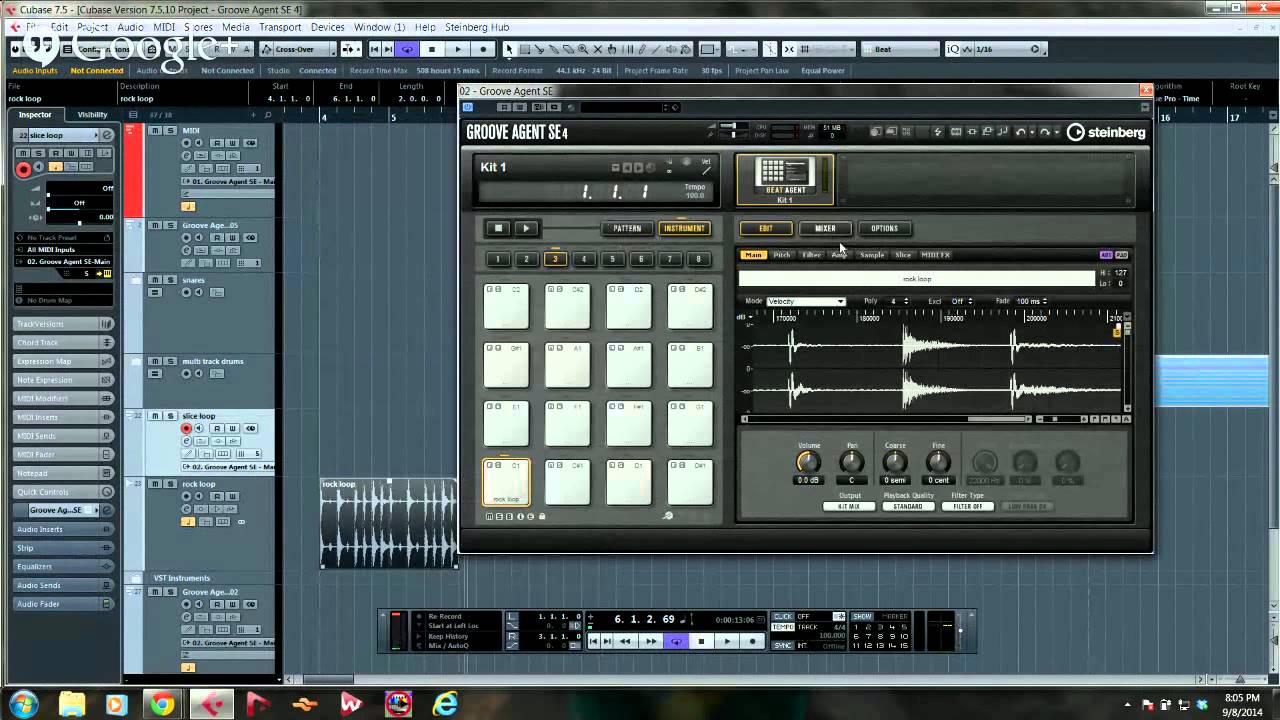Open the Velocity mode dropdown

coord(806,301)
